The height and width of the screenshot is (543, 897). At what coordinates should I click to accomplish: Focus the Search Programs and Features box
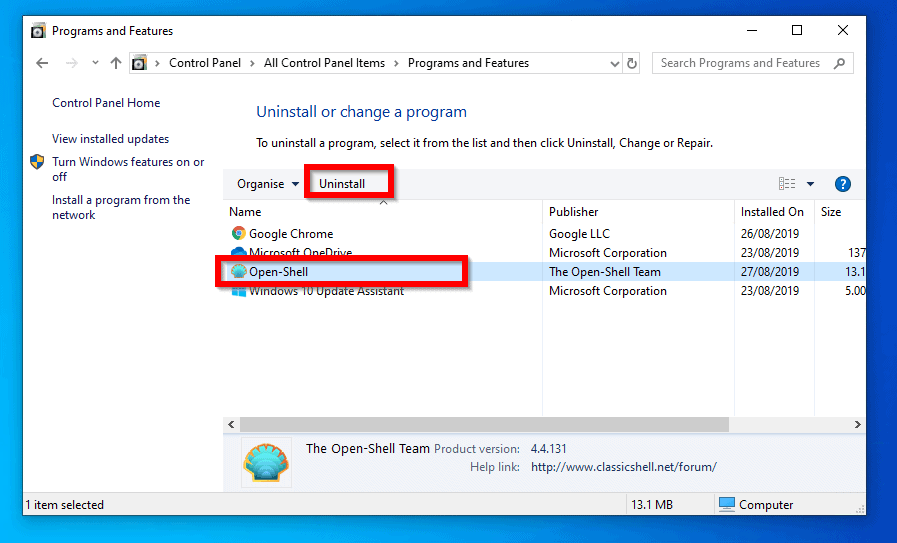click(x=752, y=63)
